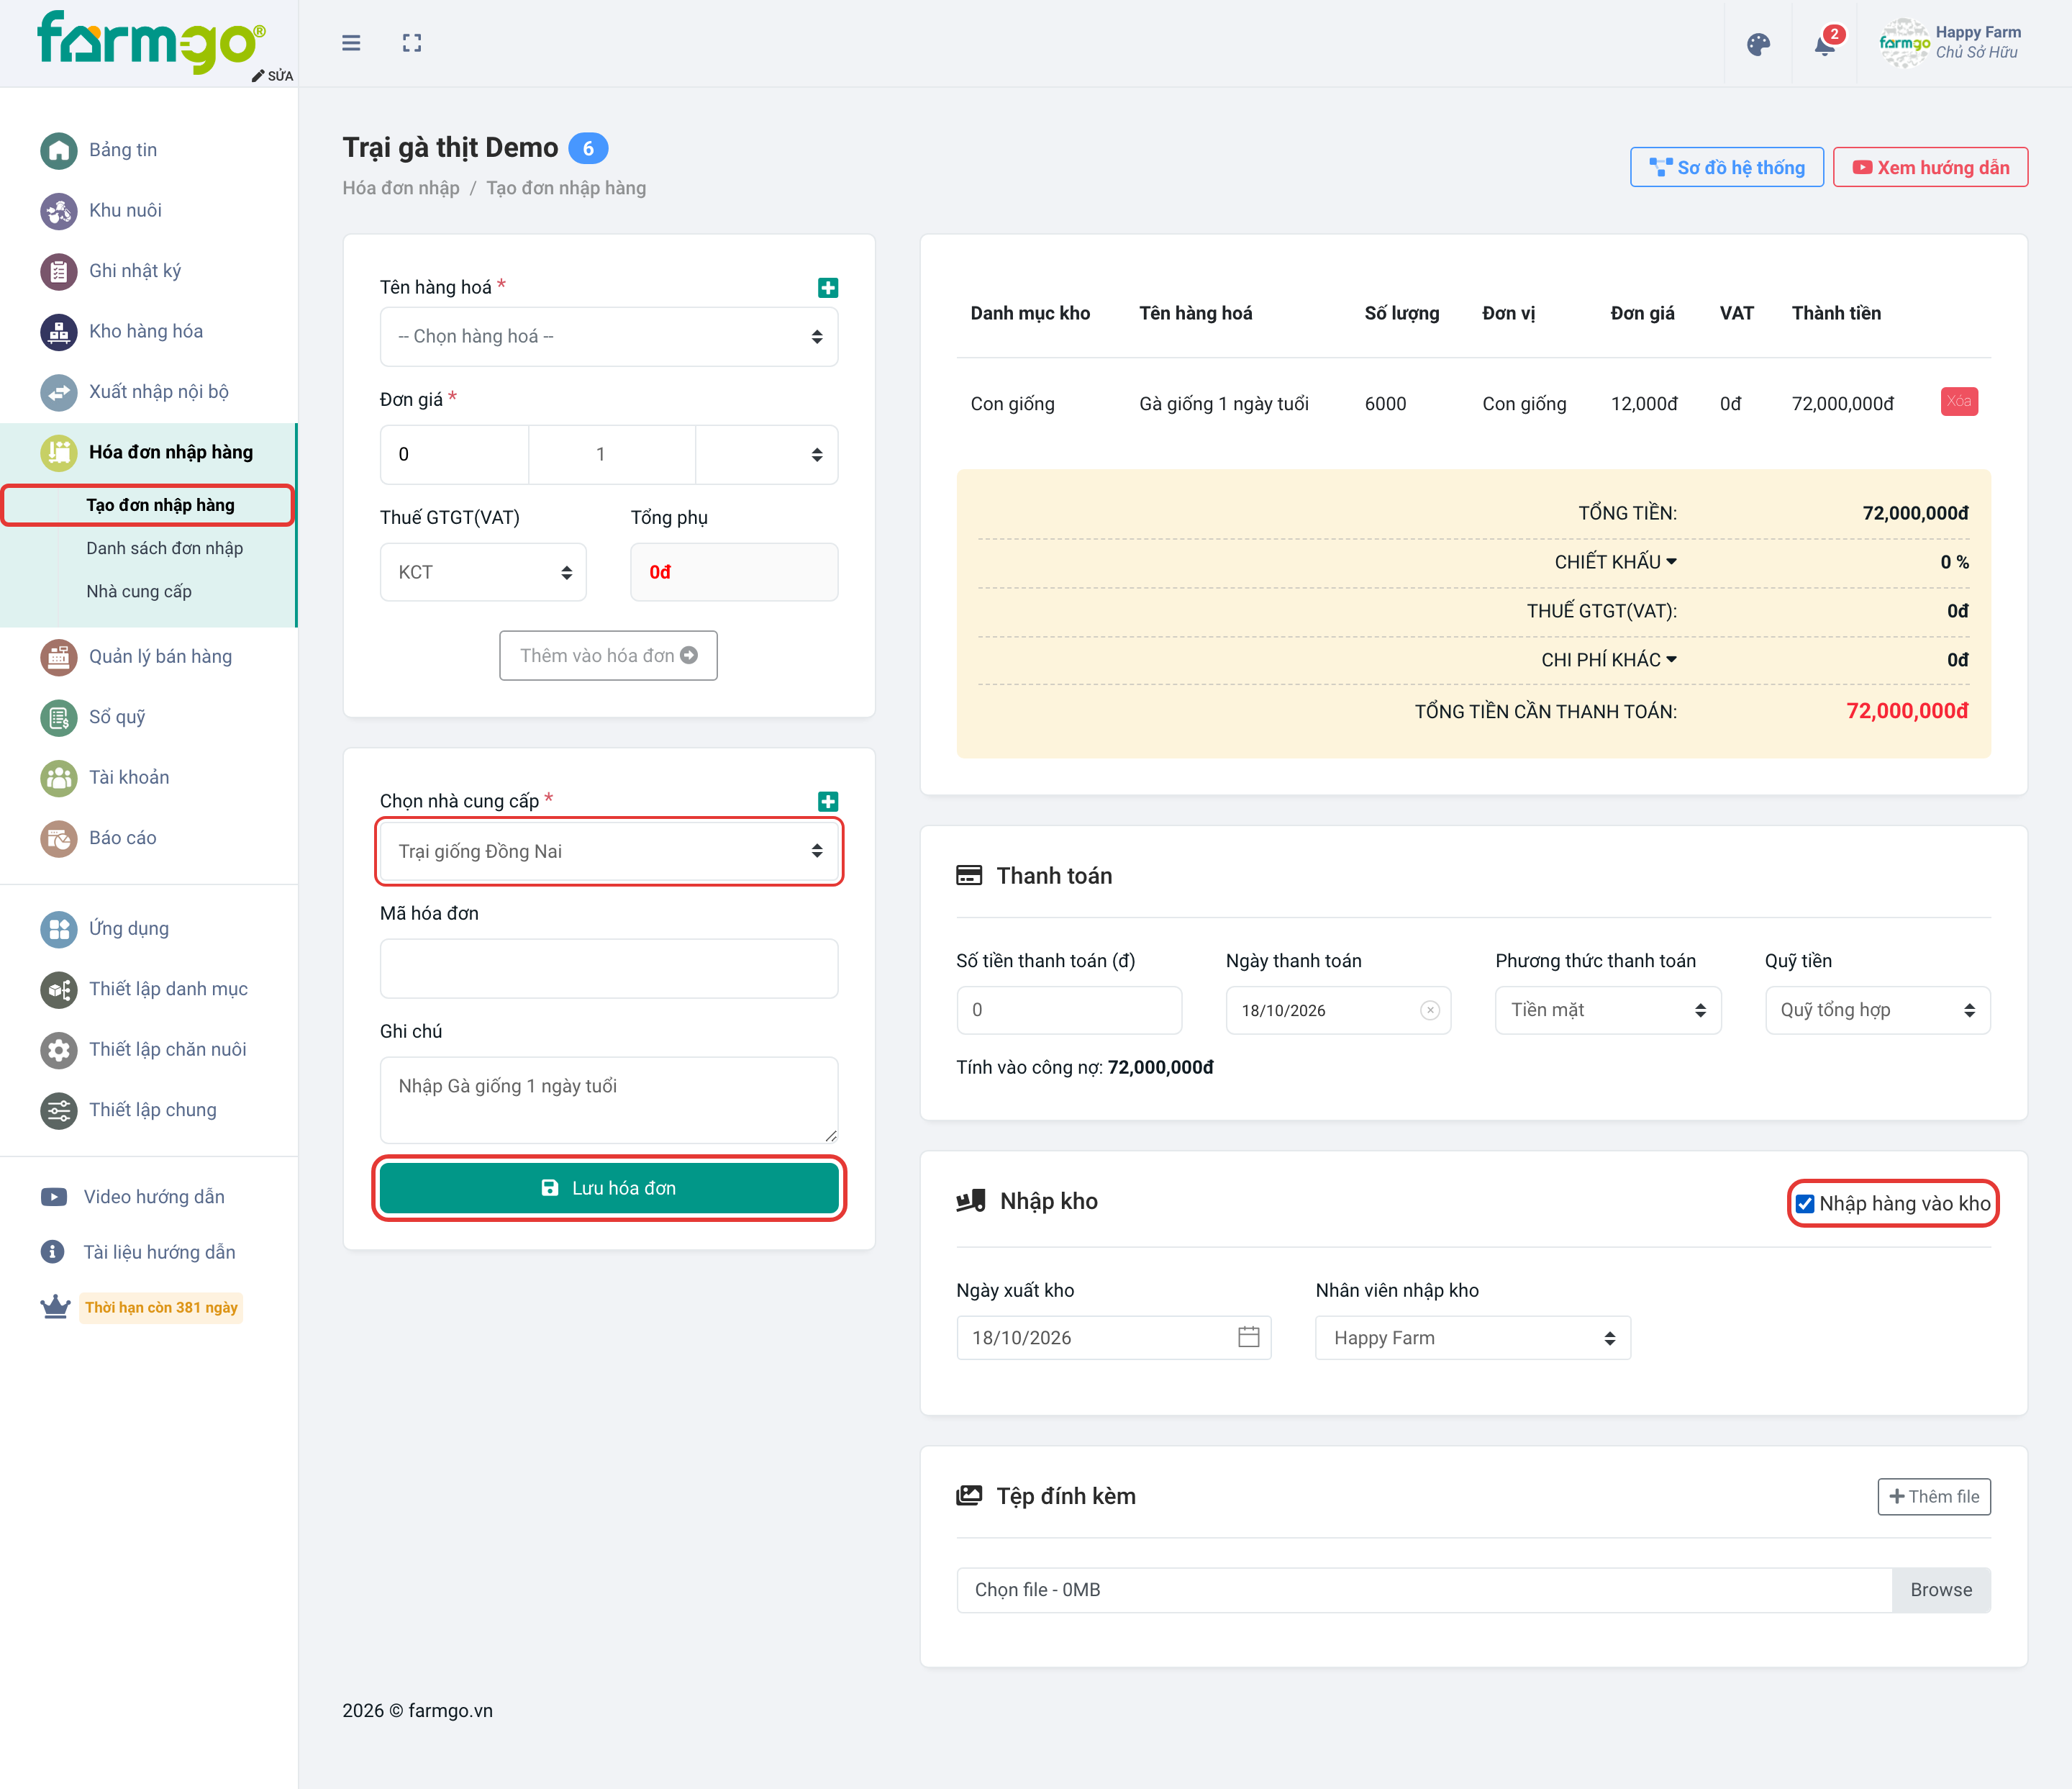
Task: Open Báo cáo sidebar icon
Action: [59, 838]
